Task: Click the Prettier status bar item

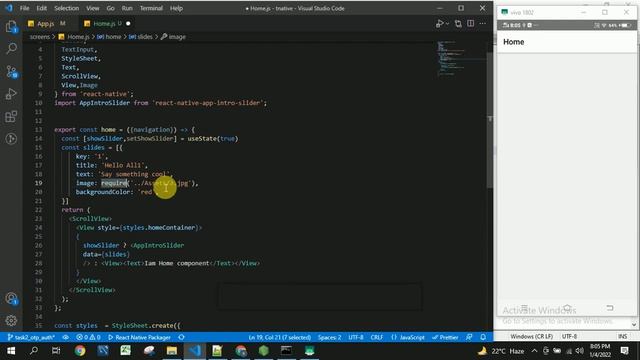Action: 445,337
